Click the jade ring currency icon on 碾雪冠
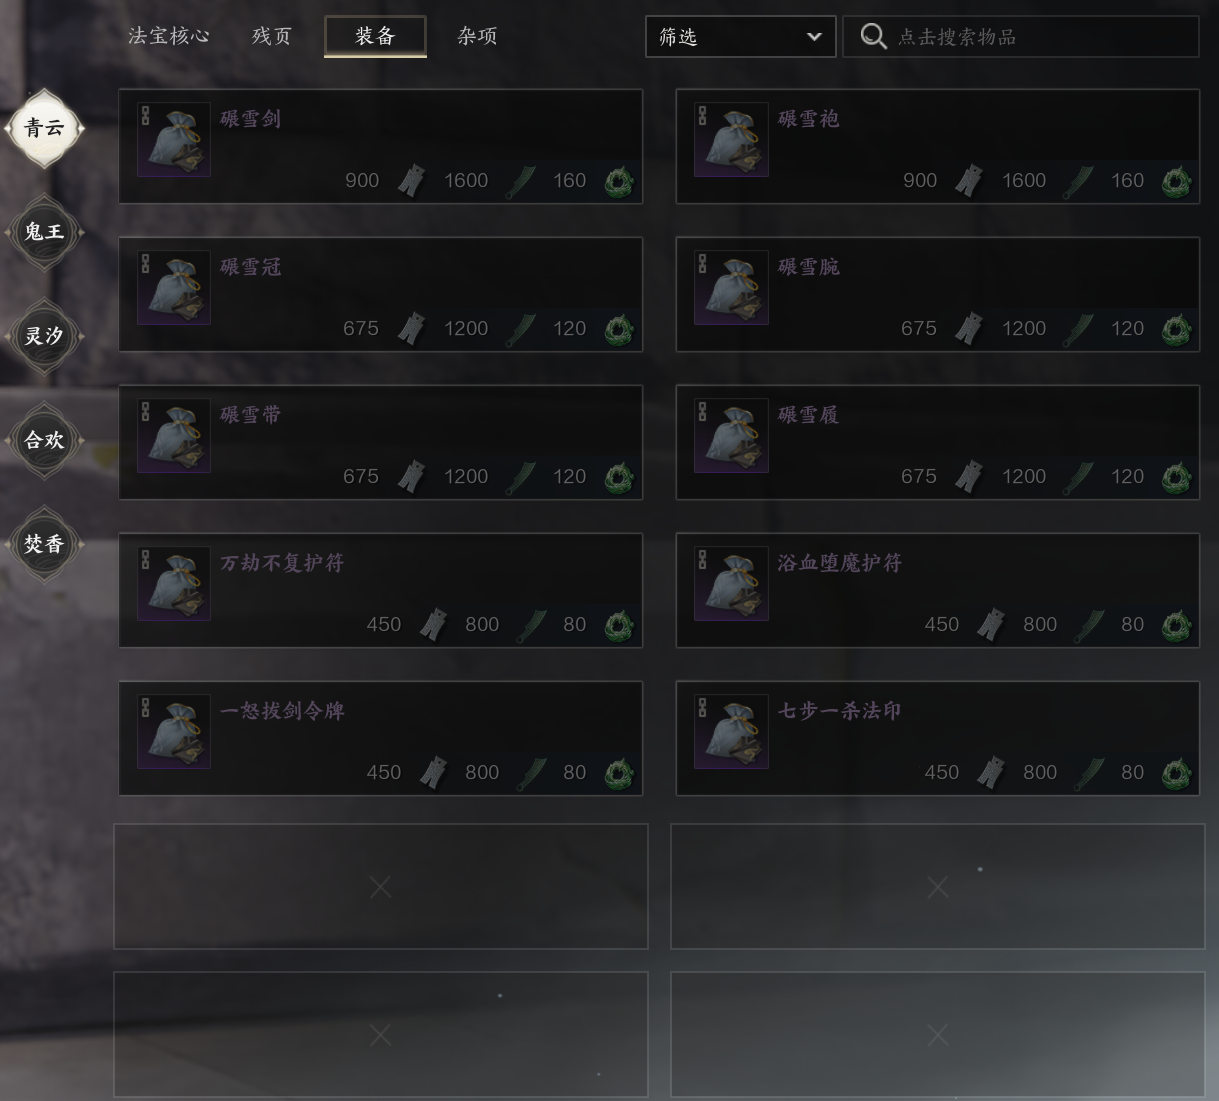The width and height of the screenshot is (1219, 1101). pyautogui.click(x=619, y=329)
